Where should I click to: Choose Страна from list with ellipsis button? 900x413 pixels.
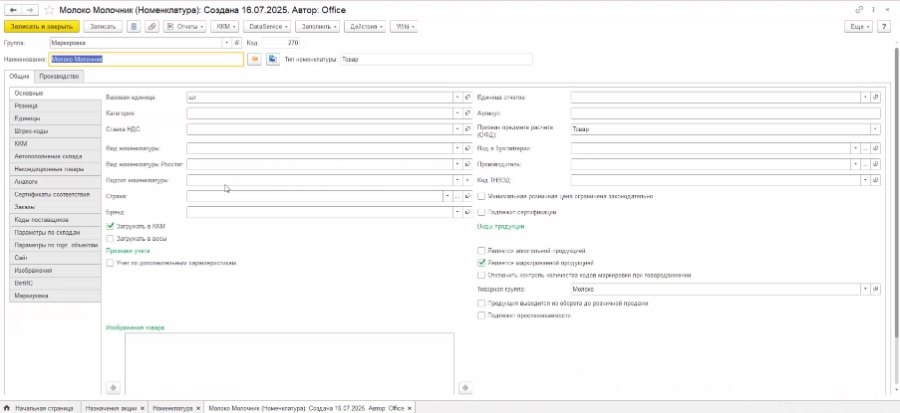click(x=457, y=196)
